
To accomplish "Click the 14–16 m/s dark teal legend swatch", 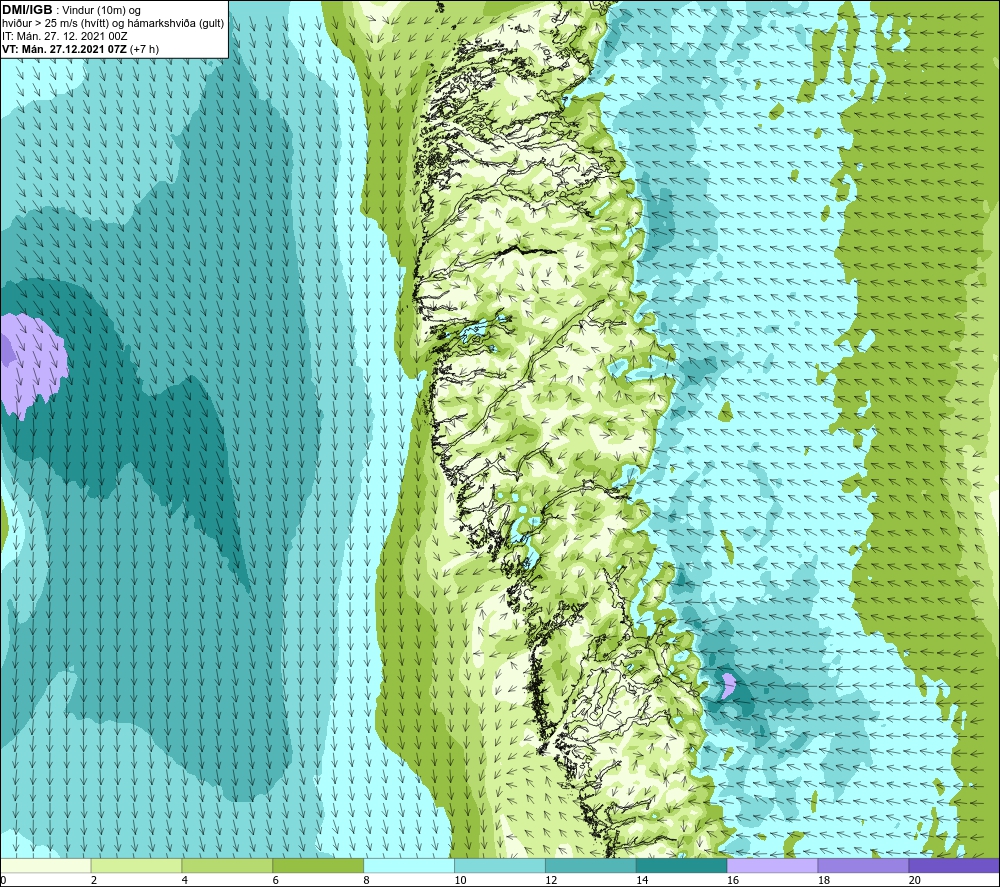I will 681,866.
